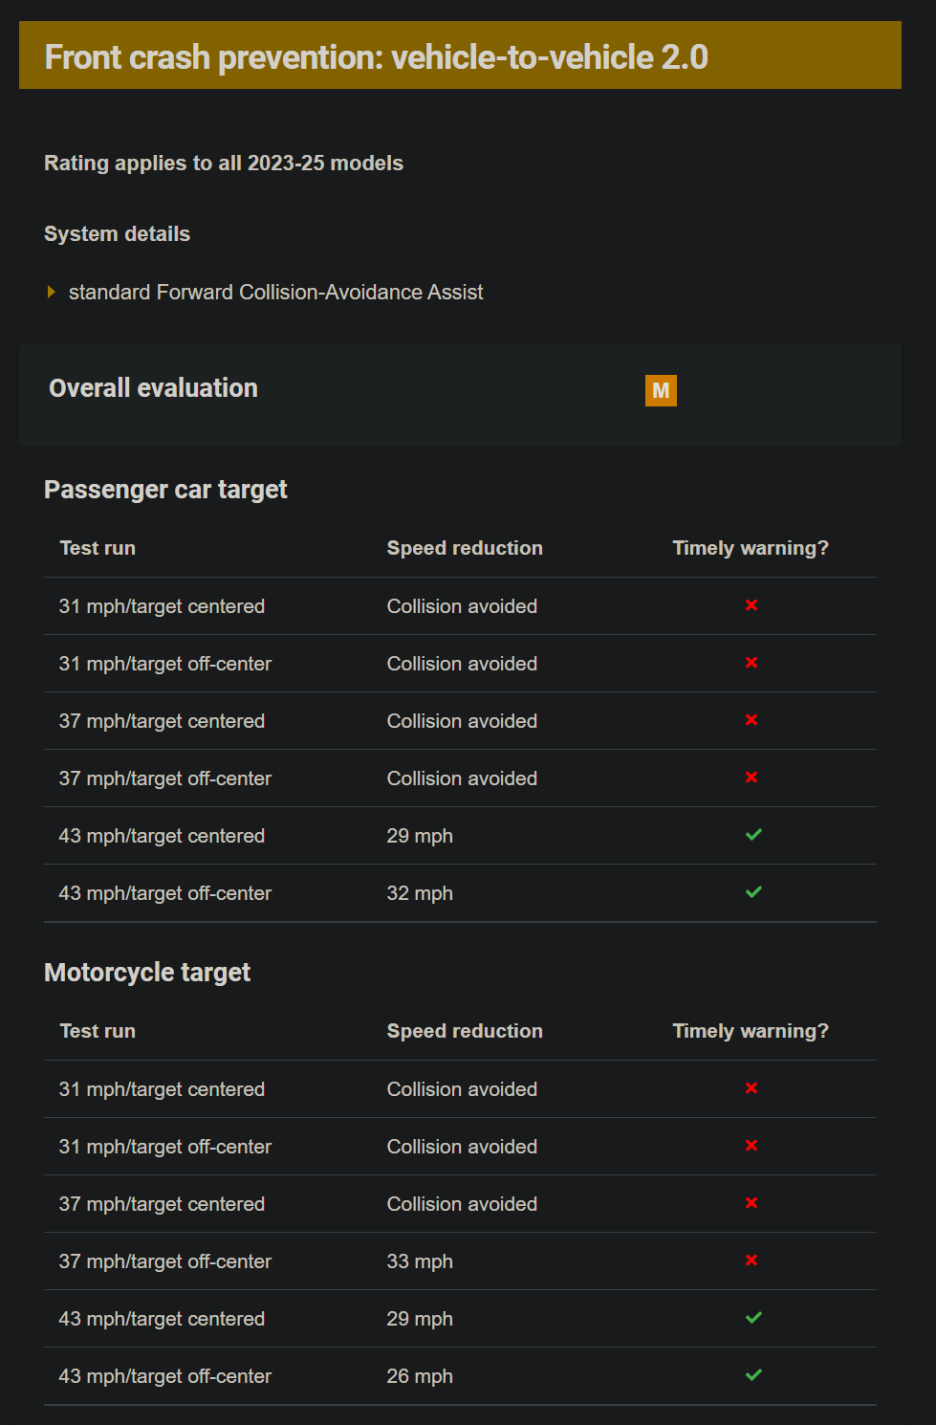The height and width of the screenshot is (1425, 936).
Task: Click the System details label
Action: (x=117, y=234)
